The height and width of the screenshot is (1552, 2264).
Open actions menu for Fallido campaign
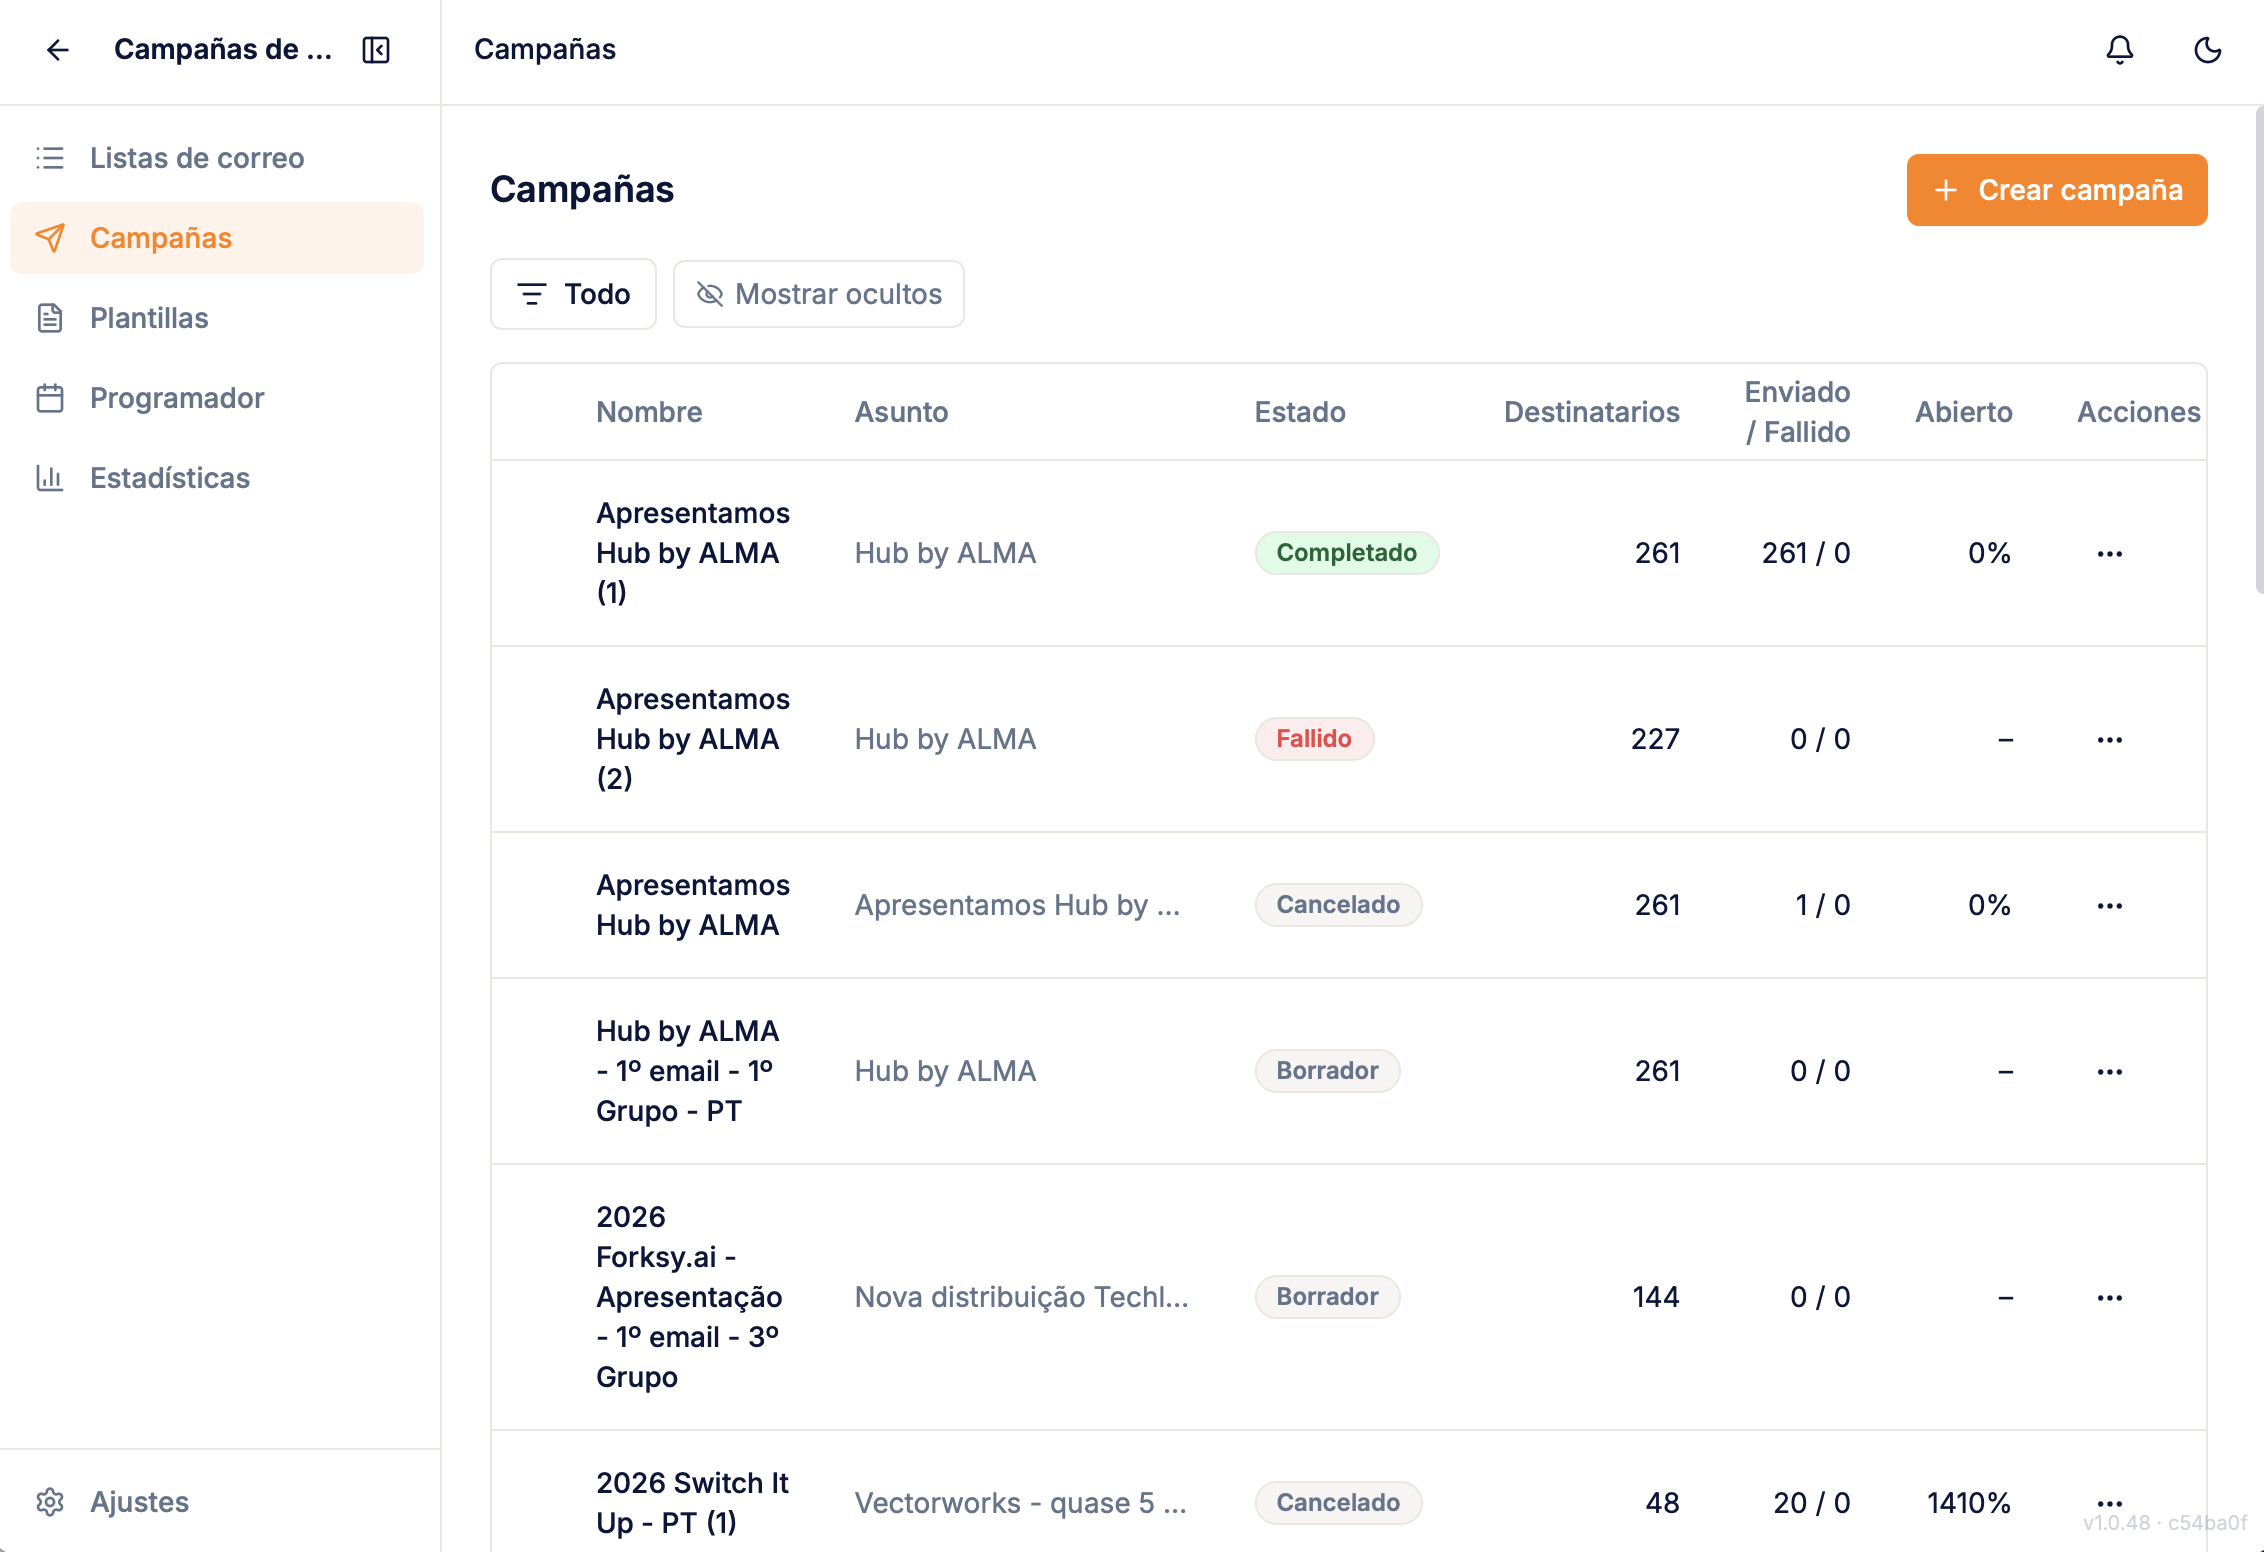click(x=2109, y=739)
